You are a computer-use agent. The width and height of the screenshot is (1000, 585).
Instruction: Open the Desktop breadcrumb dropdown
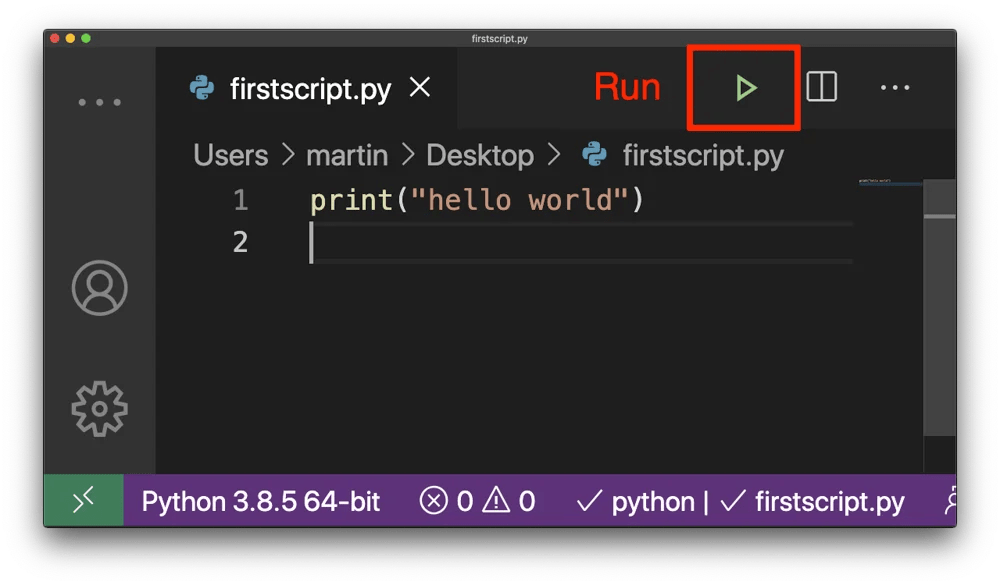[479, 155]
